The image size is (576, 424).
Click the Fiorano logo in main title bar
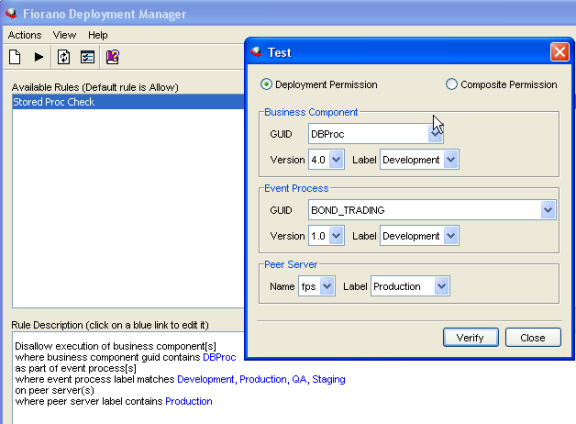[x=11, y=14]
